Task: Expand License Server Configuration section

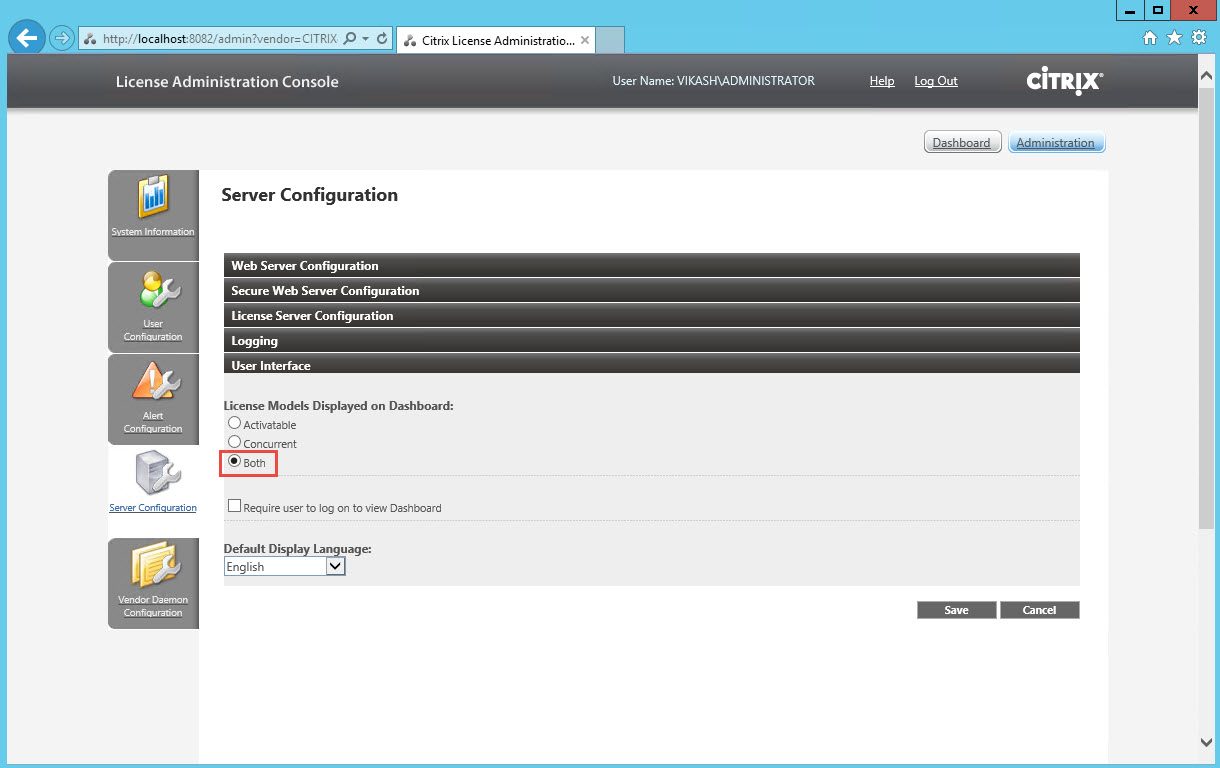Action: click(x=652, y=315)
